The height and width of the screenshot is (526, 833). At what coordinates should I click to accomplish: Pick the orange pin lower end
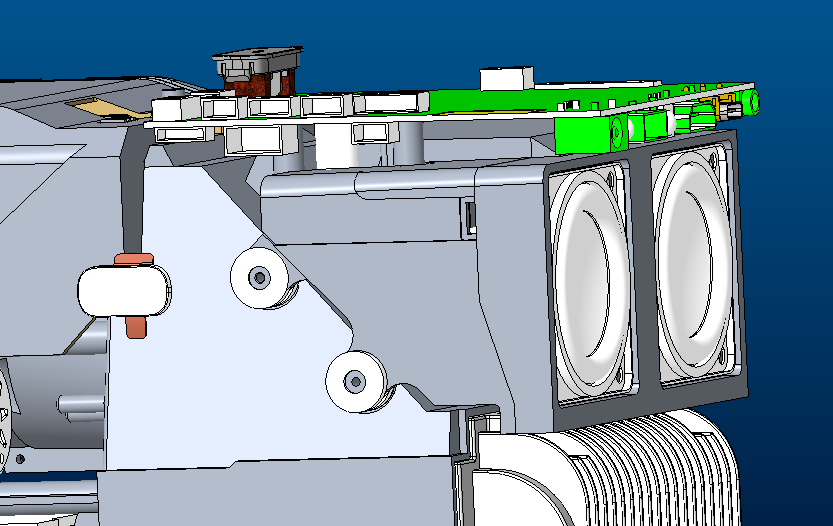136,327
